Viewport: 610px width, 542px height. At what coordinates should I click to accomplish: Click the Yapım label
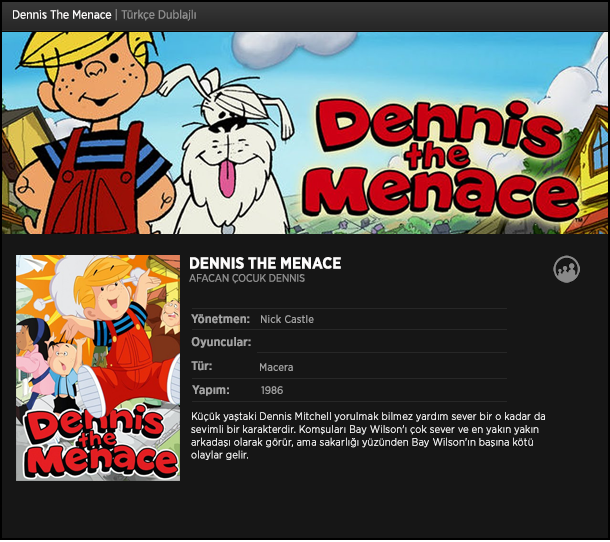pyautogui.click(x=210, y=390)
